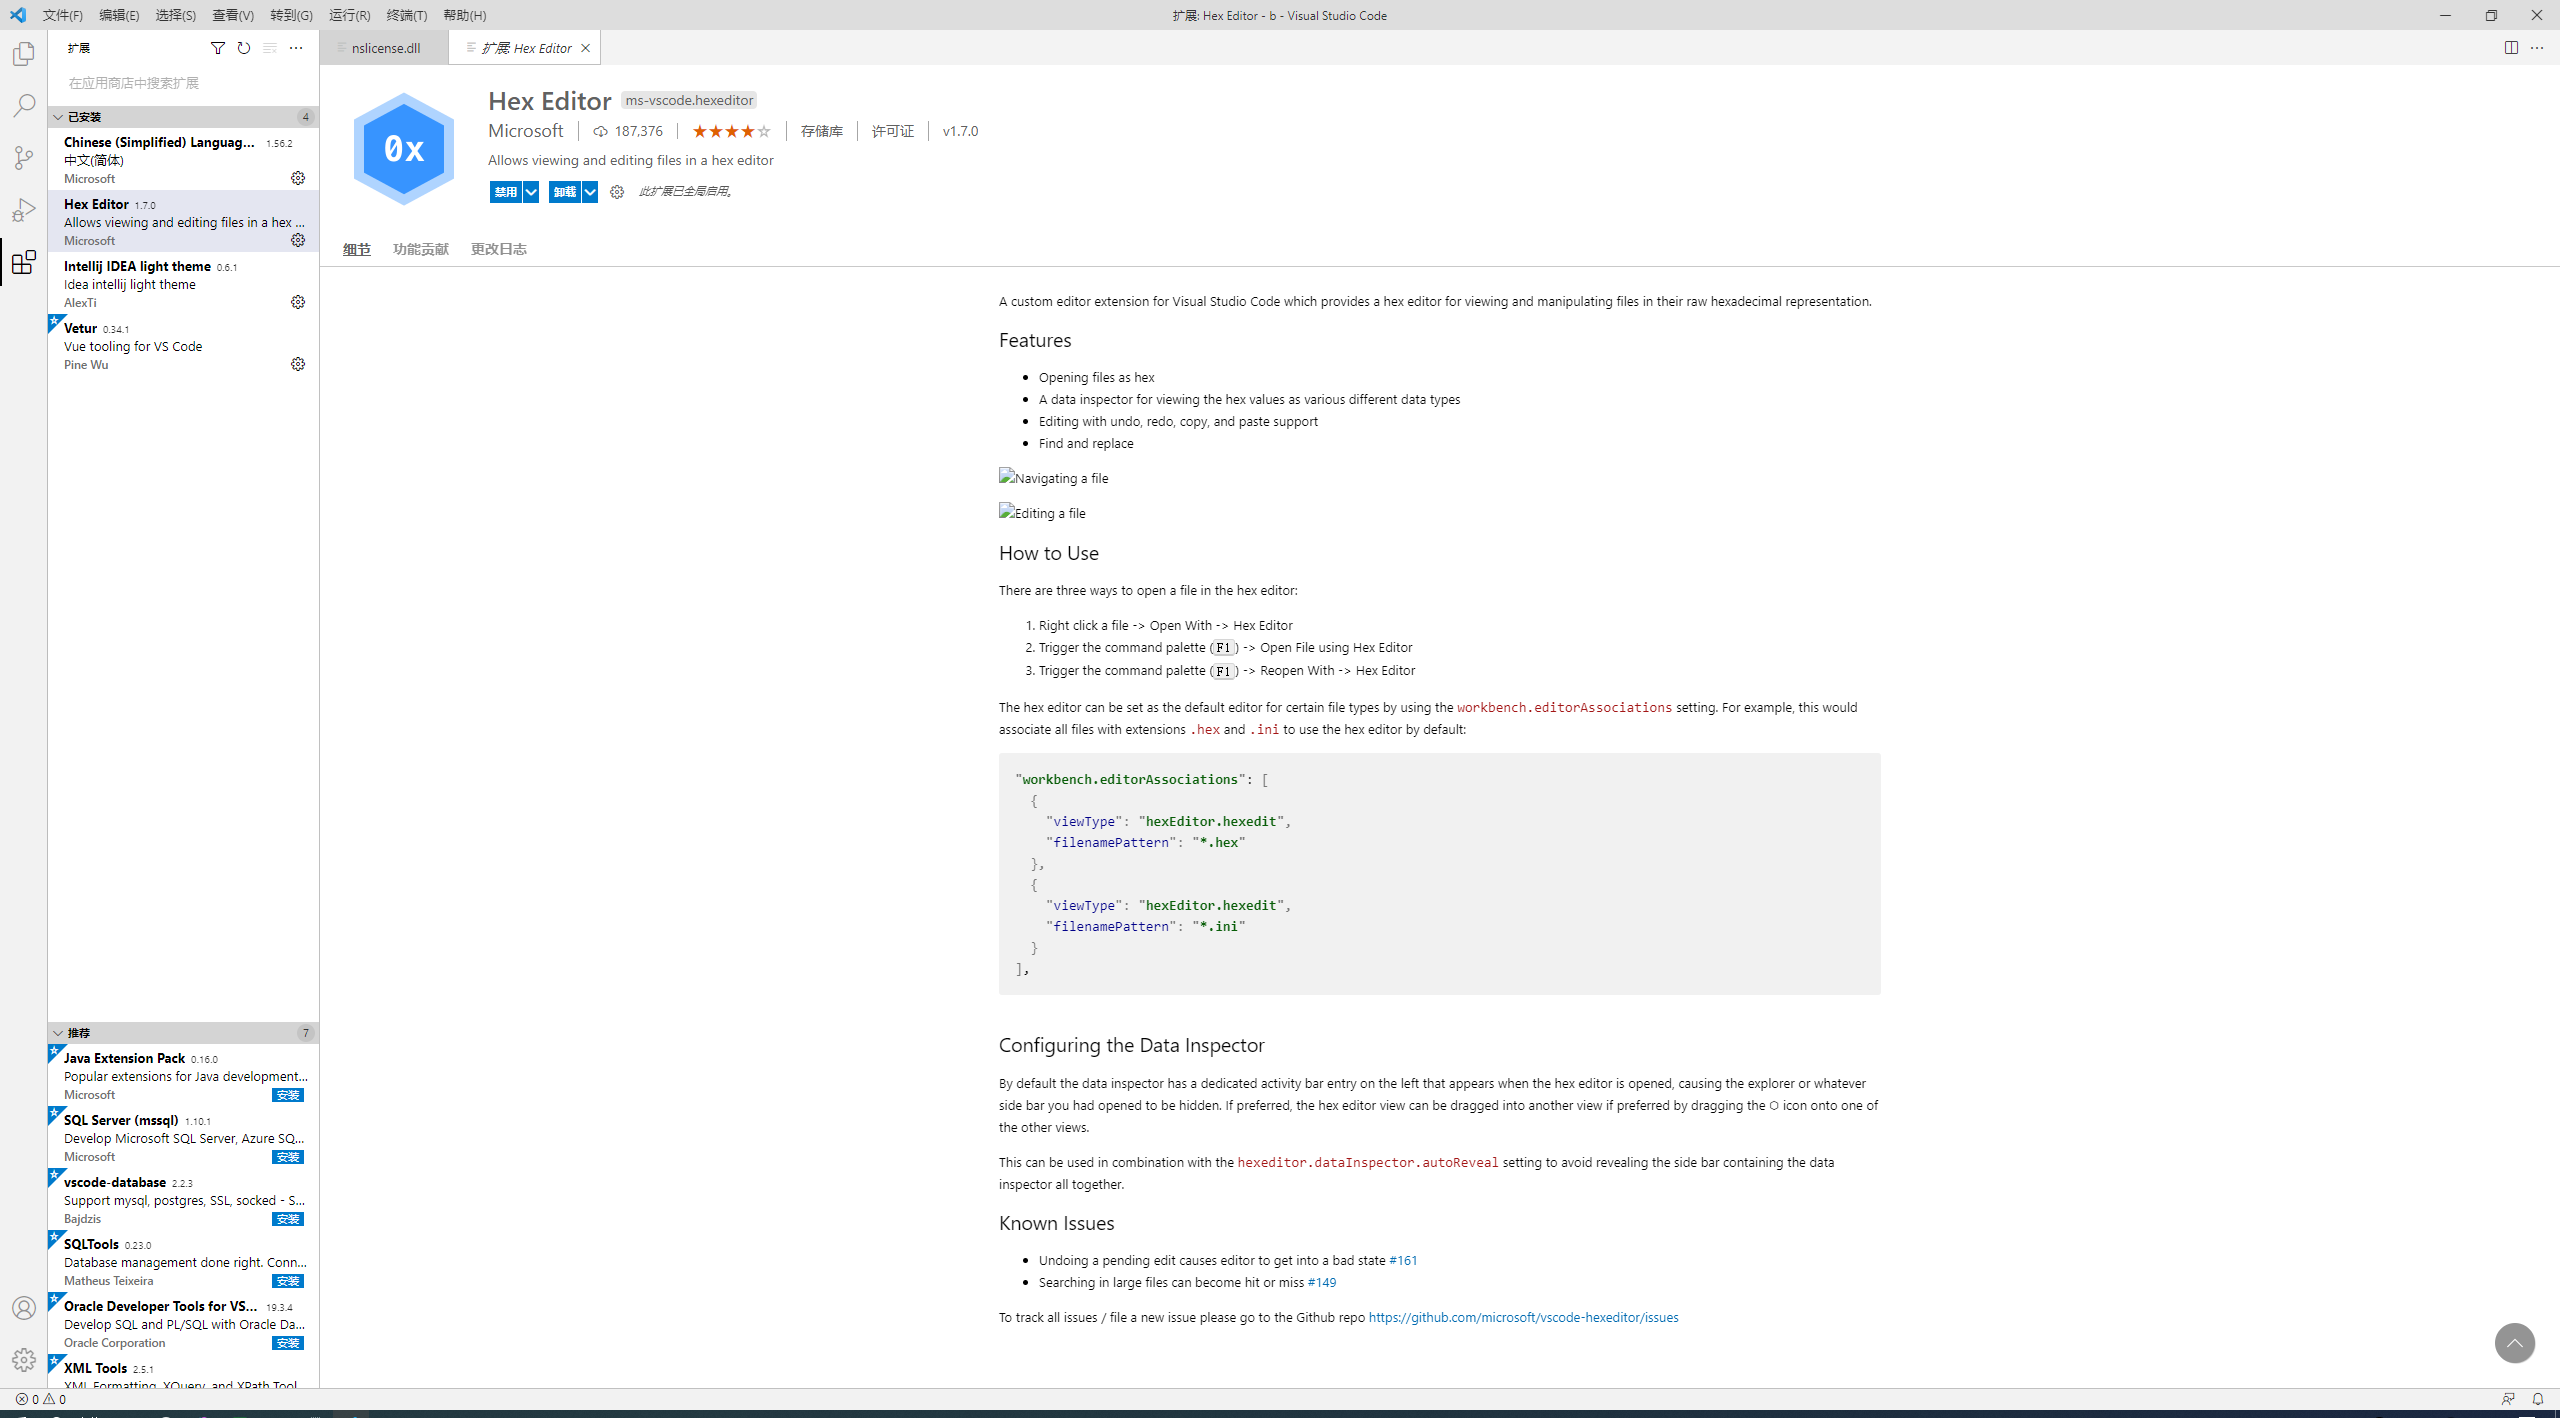Open editor more actions ellipsis

(2537, 48)
